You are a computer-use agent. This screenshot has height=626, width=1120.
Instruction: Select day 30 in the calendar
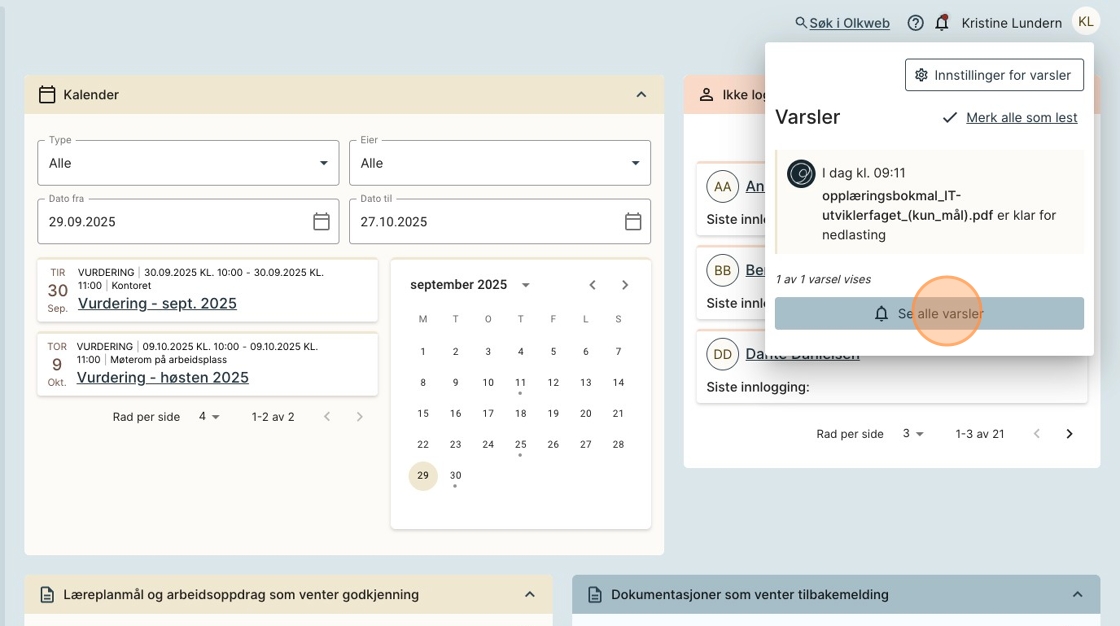(x=455, y=476)
